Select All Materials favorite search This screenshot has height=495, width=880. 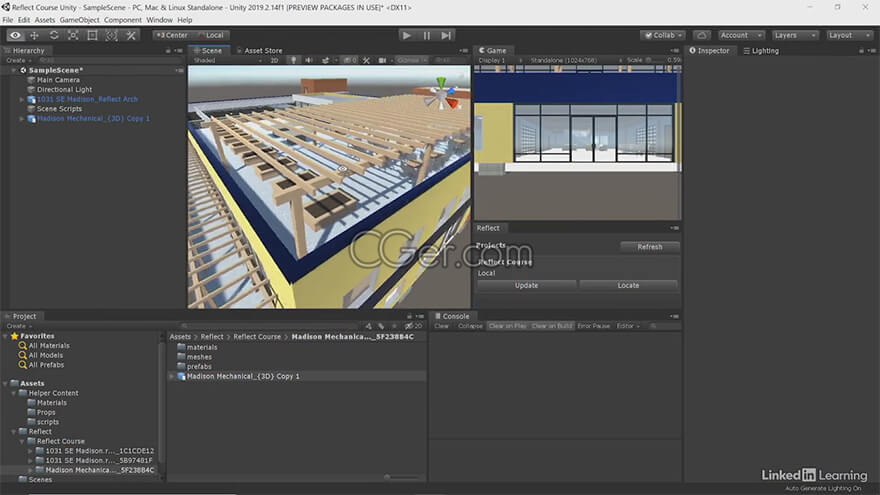(49, 346)
